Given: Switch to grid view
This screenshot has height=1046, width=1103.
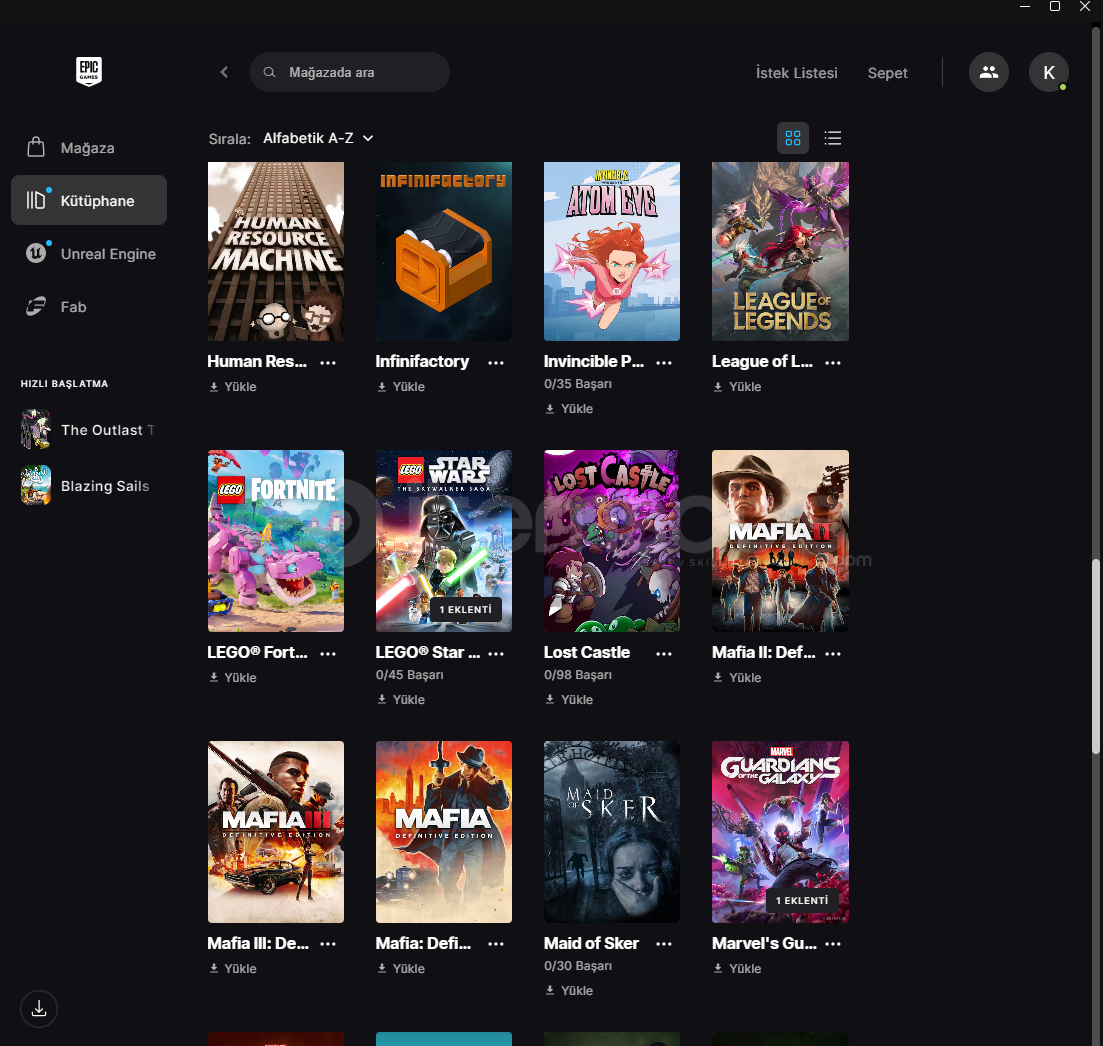Looking at the screenshot, I should pyautogui.click(x=793, y=138).
